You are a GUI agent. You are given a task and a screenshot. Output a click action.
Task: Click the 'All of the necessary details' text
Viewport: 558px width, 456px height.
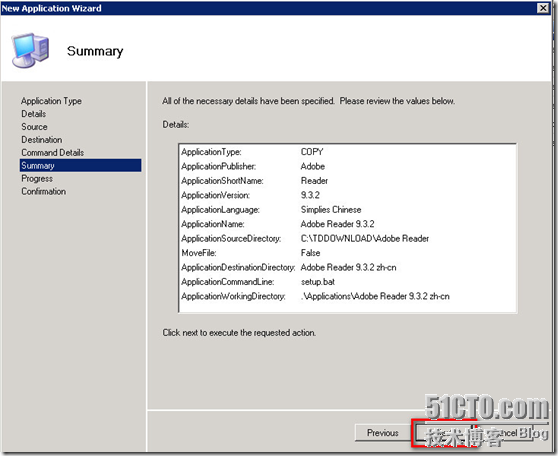click(x=308, y=101)
